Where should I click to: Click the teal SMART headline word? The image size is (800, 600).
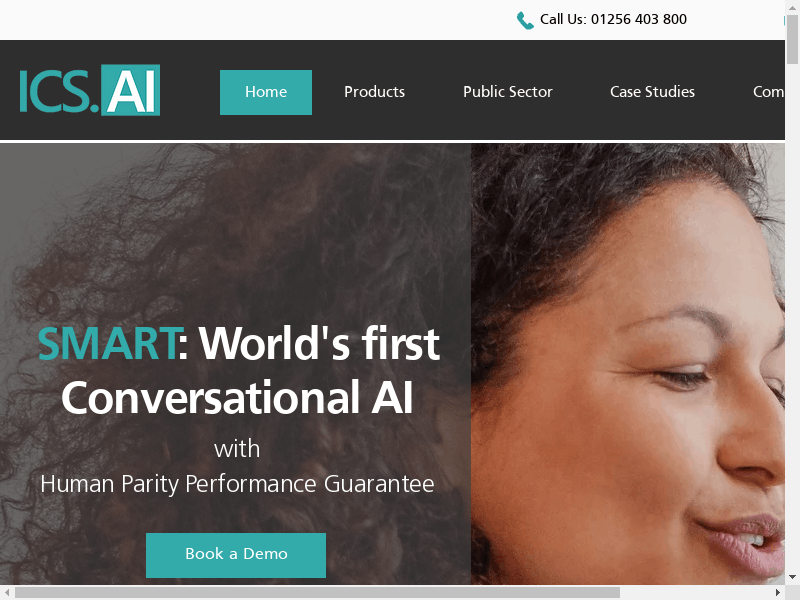pos(108,344)
